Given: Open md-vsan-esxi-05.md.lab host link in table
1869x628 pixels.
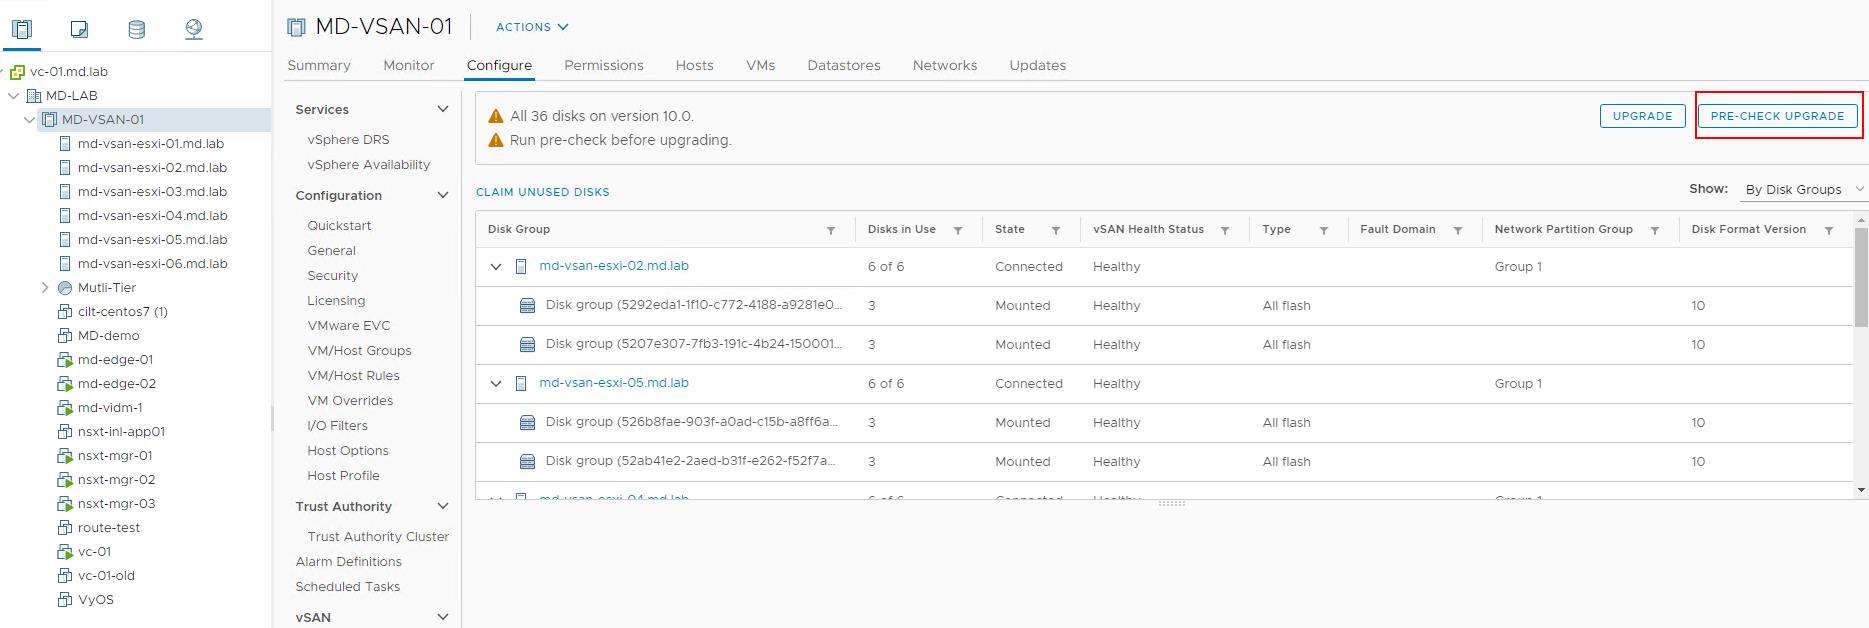Looking at the screenshot, I should pos(614,383).
